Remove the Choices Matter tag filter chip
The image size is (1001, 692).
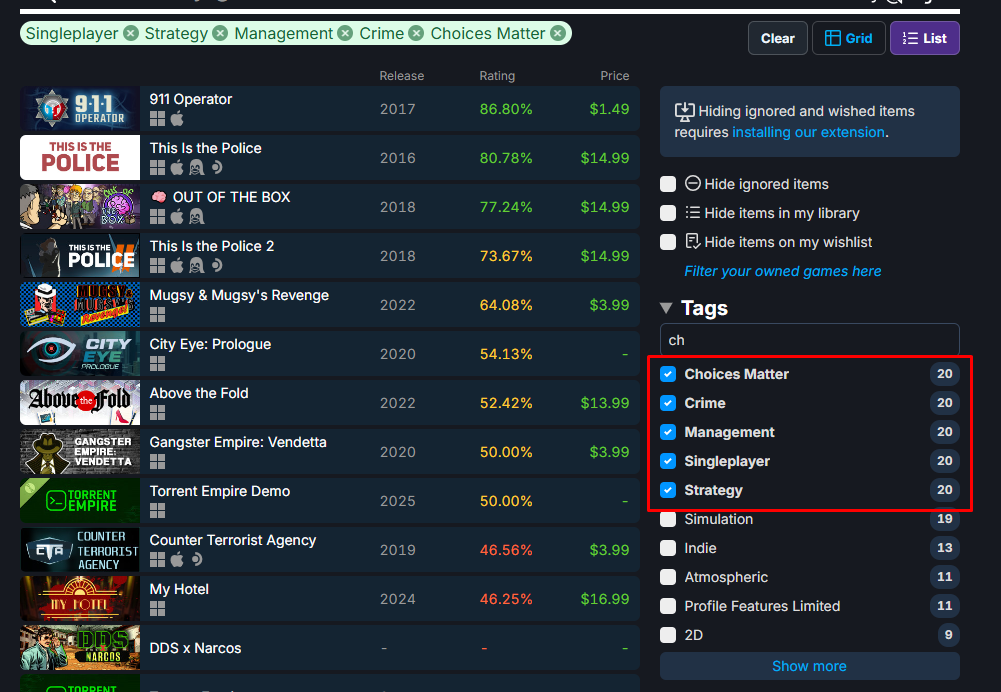click(x=558, y=33)
